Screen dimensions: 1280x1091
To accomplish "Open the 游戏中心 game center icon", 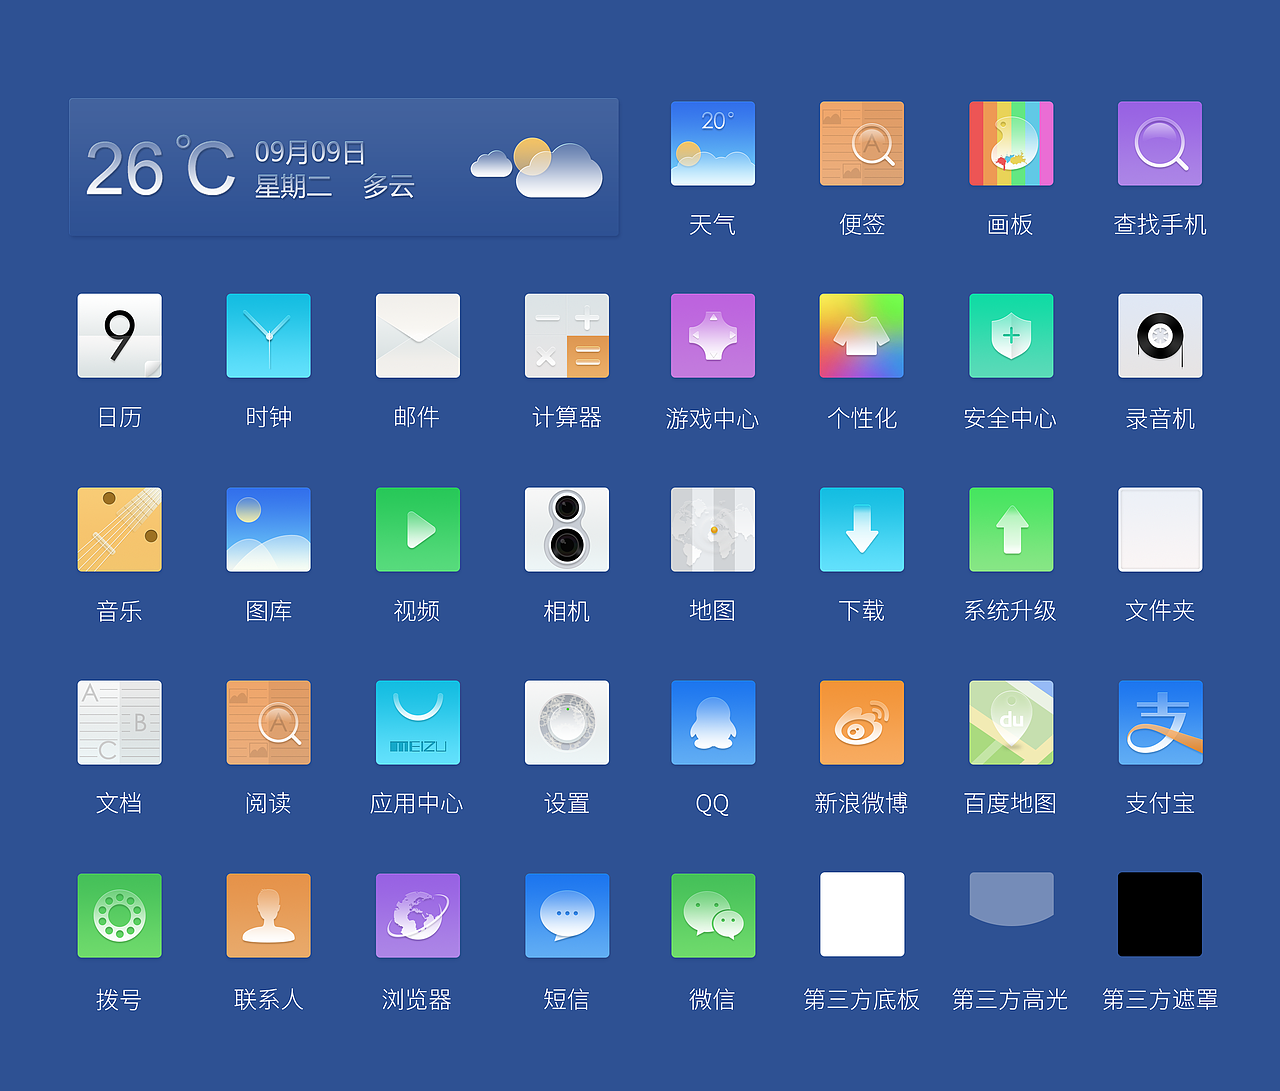I will coord(713,336).
